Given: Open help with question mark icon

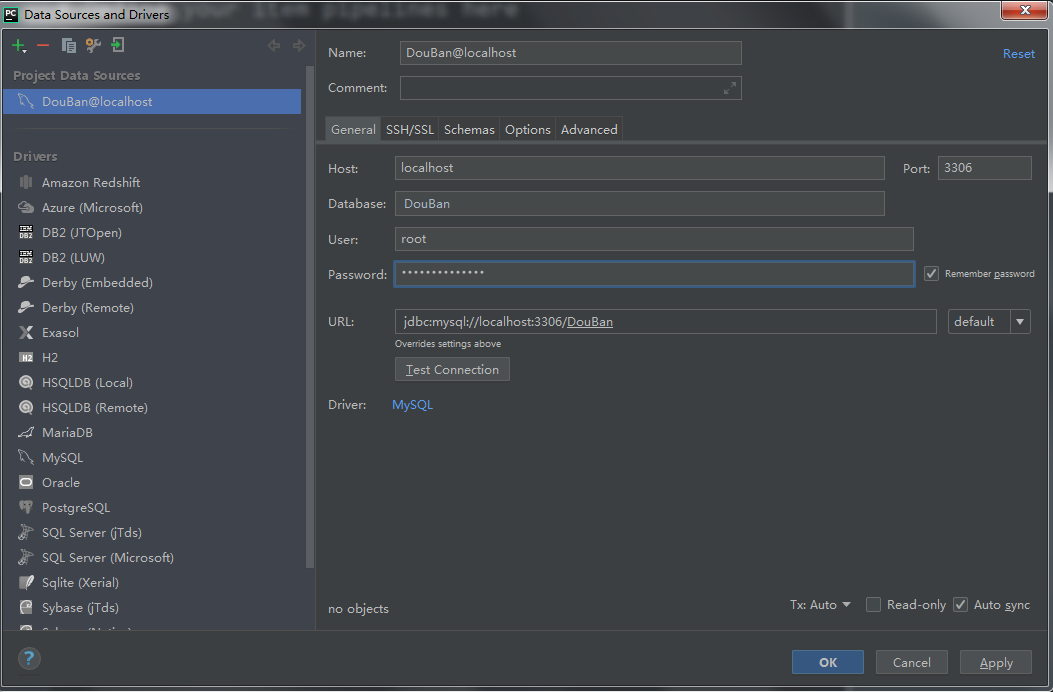Looking at the screenshot, I should [29, 658].
